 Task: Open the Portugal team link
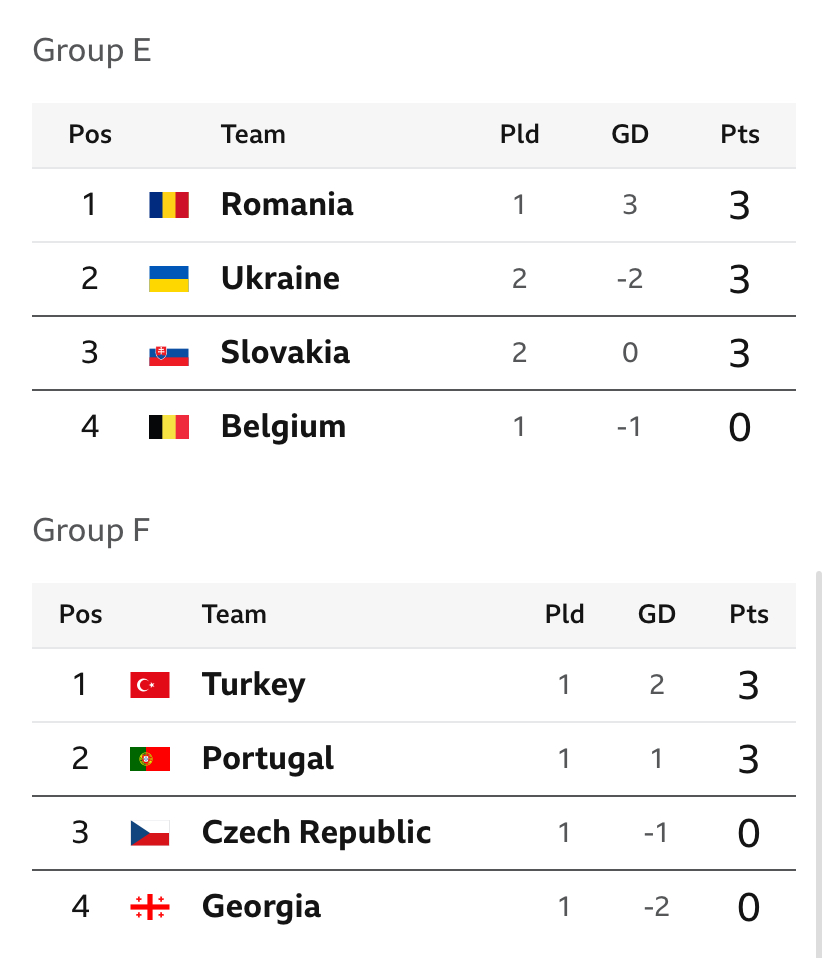click(268, 759)
